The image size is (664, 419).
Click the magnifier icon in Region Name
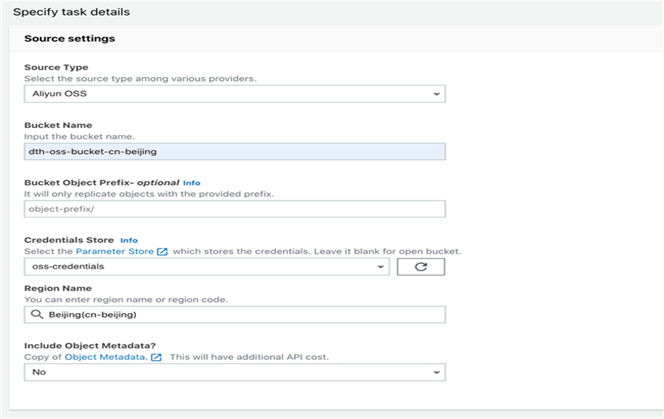coord(38,314)
